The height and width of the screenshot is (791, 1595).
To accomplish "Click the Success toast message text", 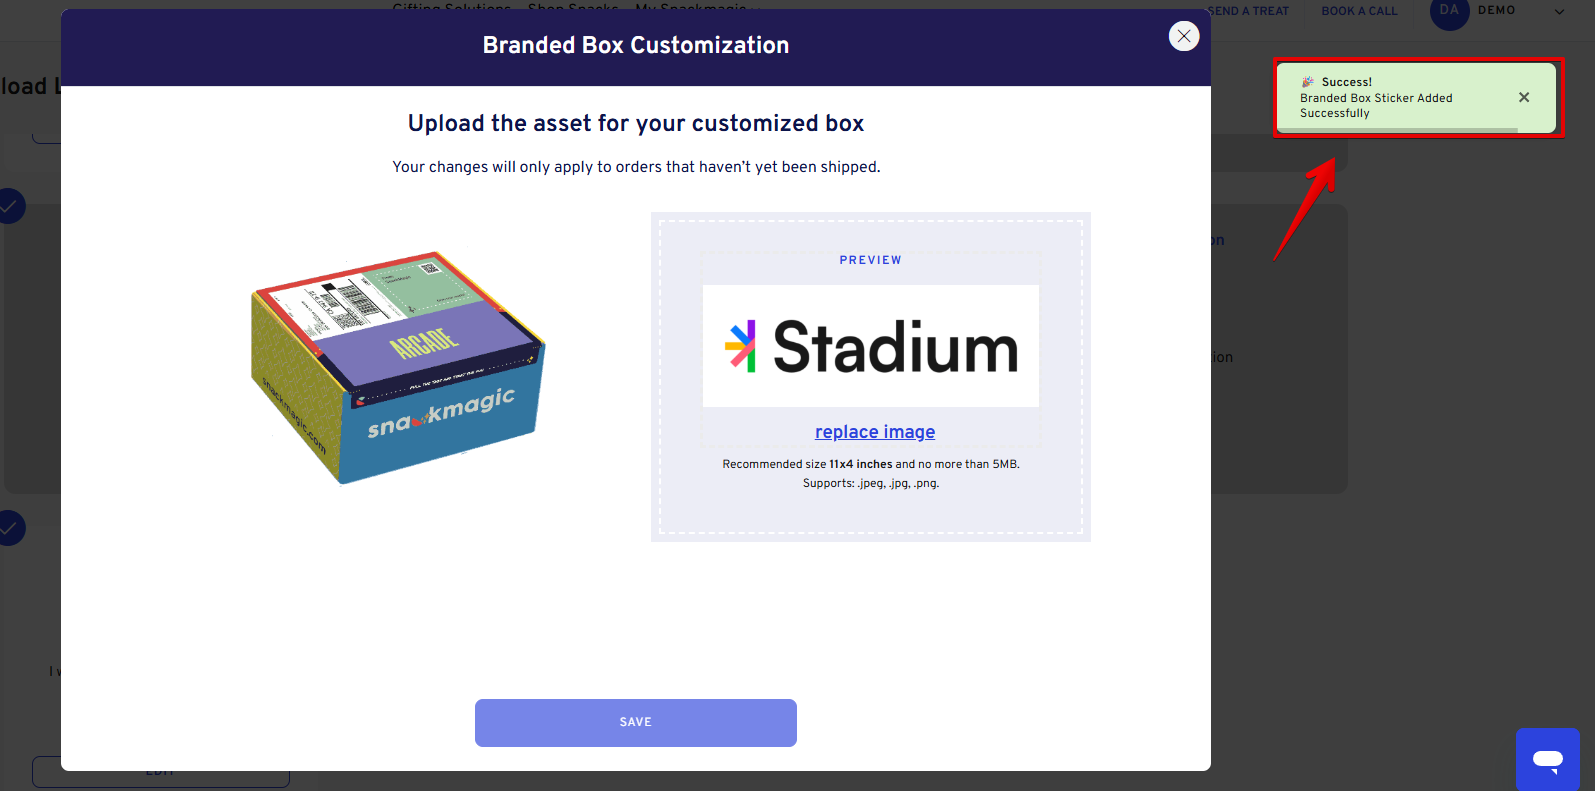I will [1376, 105].
